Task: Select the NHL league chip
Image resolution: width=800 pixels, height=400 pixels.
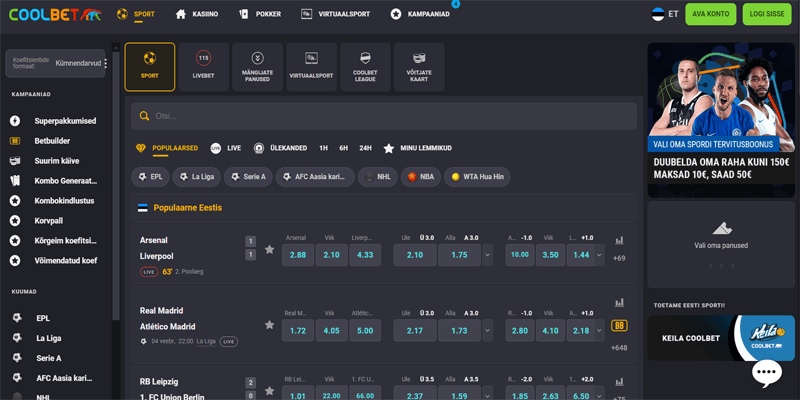Action: click(x=378, y=177)
